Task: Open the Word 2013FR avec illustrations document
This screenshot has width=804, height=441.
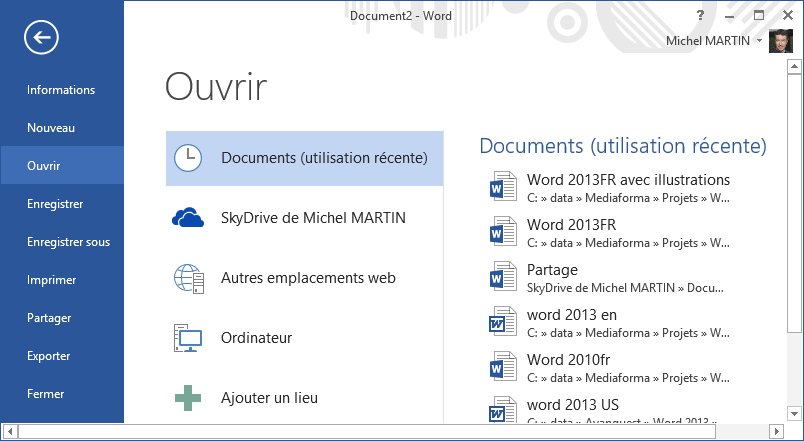Action: click(627, 180)
